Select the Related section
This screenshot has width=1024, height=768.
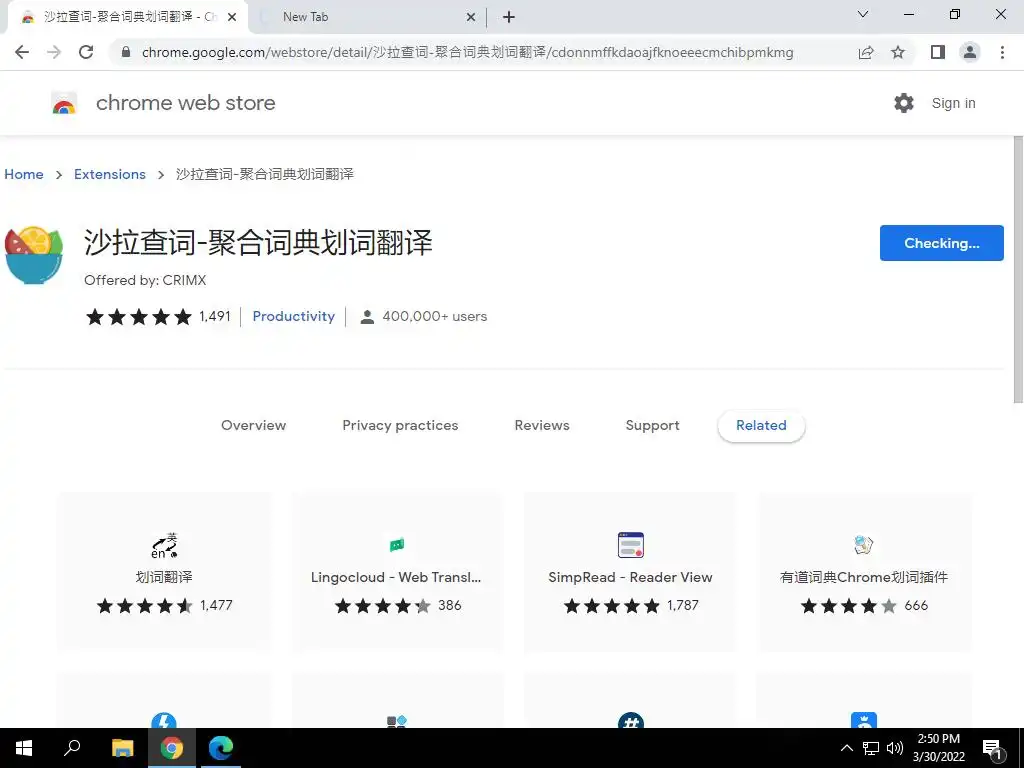[x=761, y=426]
